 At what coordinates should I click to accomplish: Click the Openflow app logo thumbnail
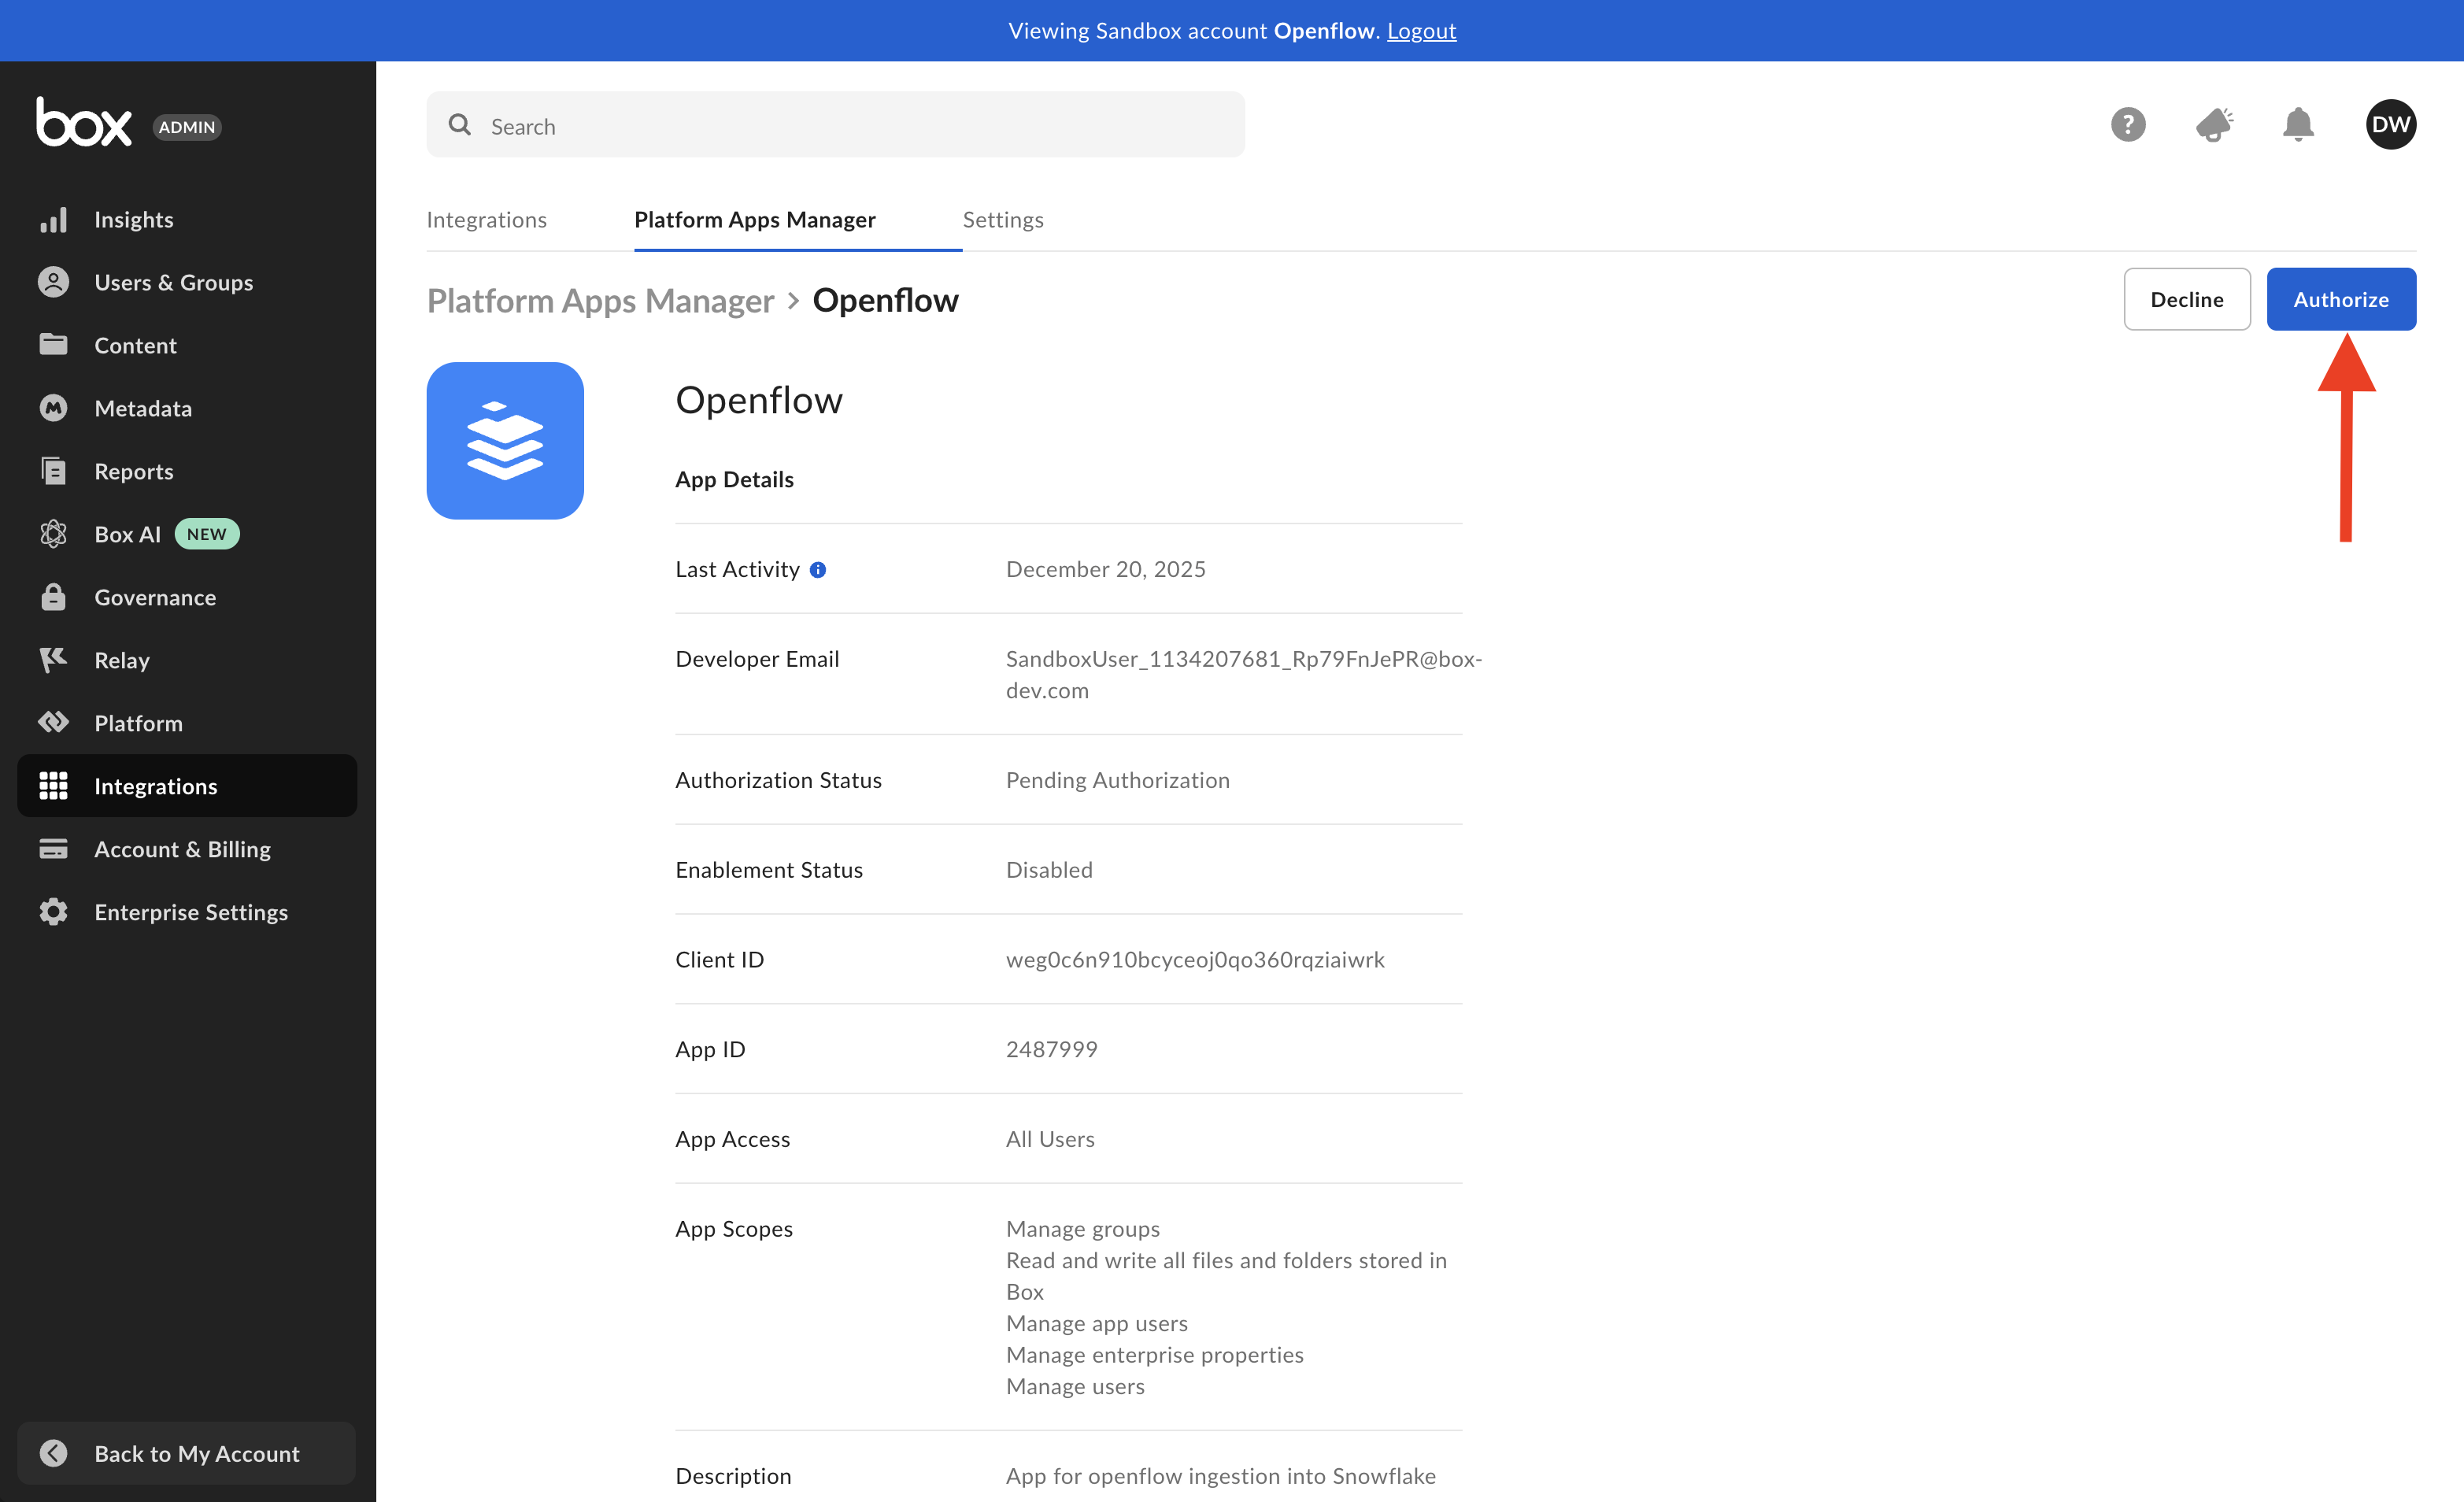[x=505, y=441]
